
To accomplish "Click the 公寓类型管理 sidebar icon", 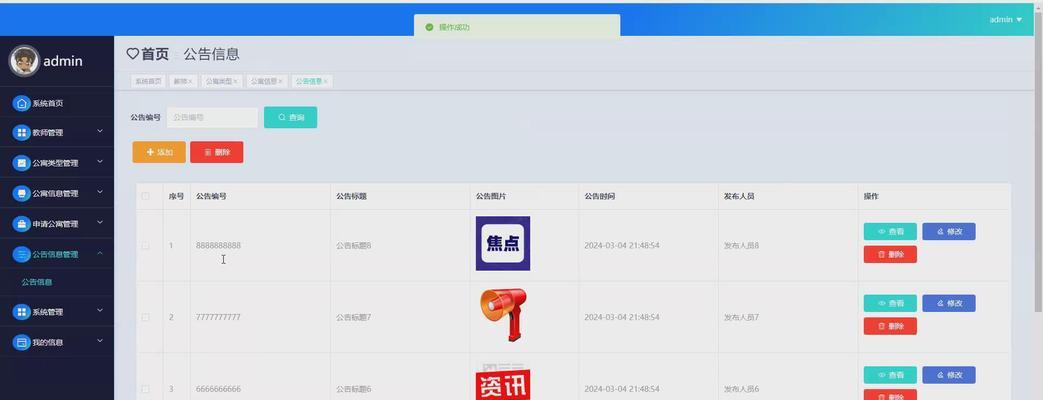I will click(x=22, y=162).
